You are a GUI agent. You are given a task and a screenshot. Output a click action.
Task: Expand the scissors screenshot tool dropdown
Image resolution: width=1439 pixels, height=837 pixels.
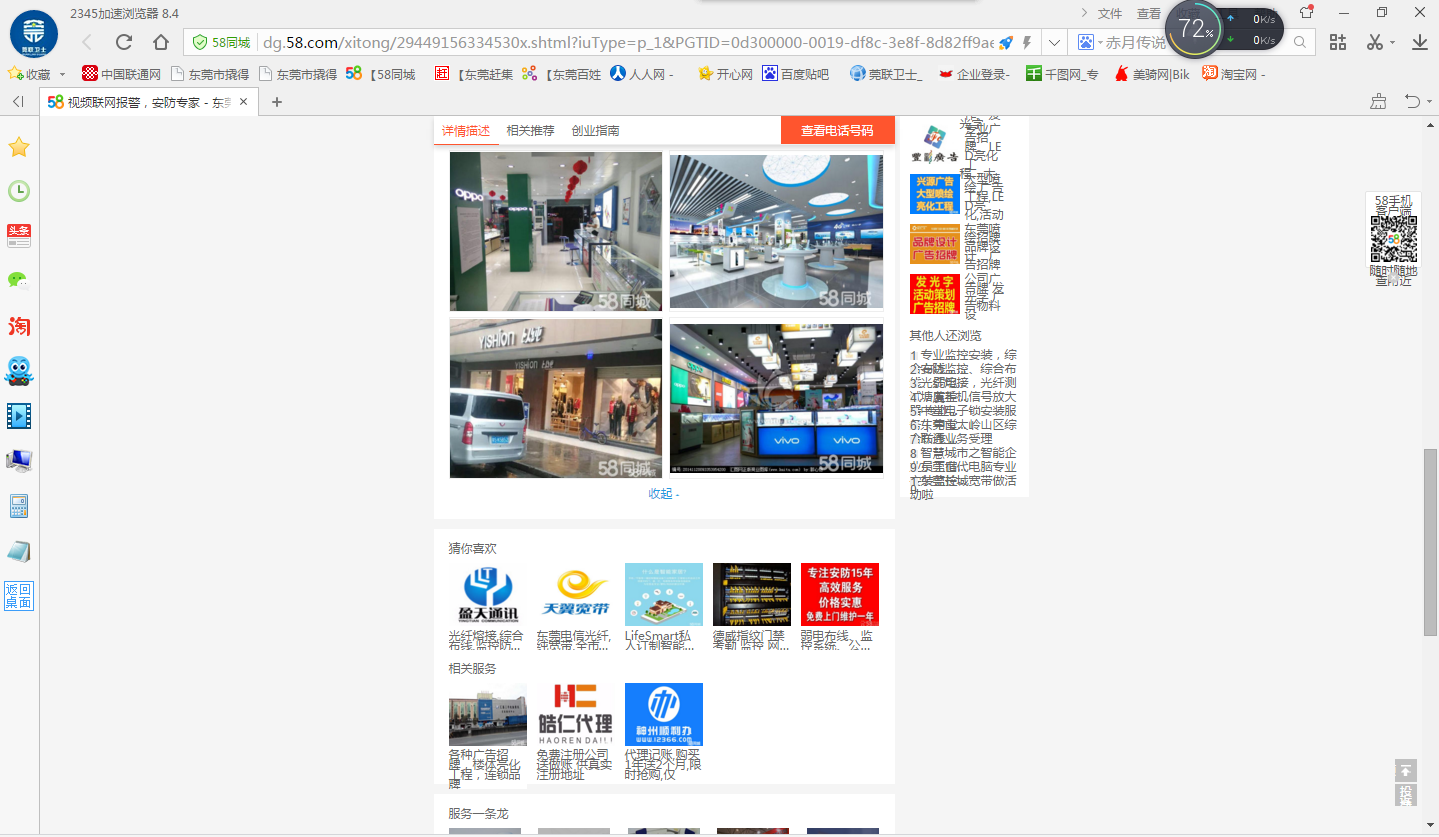[x=1393, y=43]
